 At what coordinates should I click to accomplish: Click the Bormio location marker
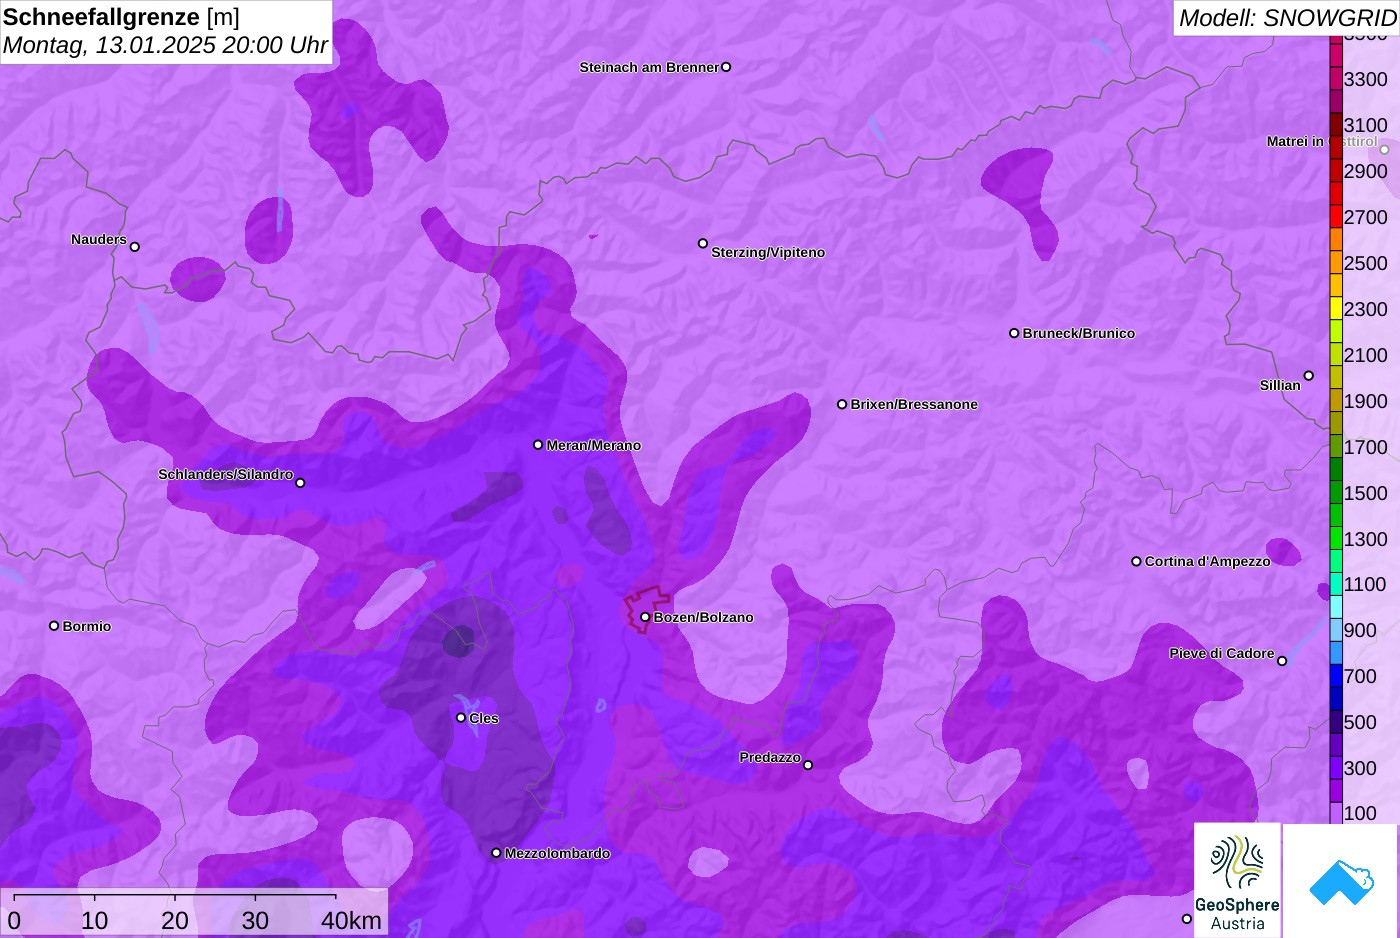point(54,626)
